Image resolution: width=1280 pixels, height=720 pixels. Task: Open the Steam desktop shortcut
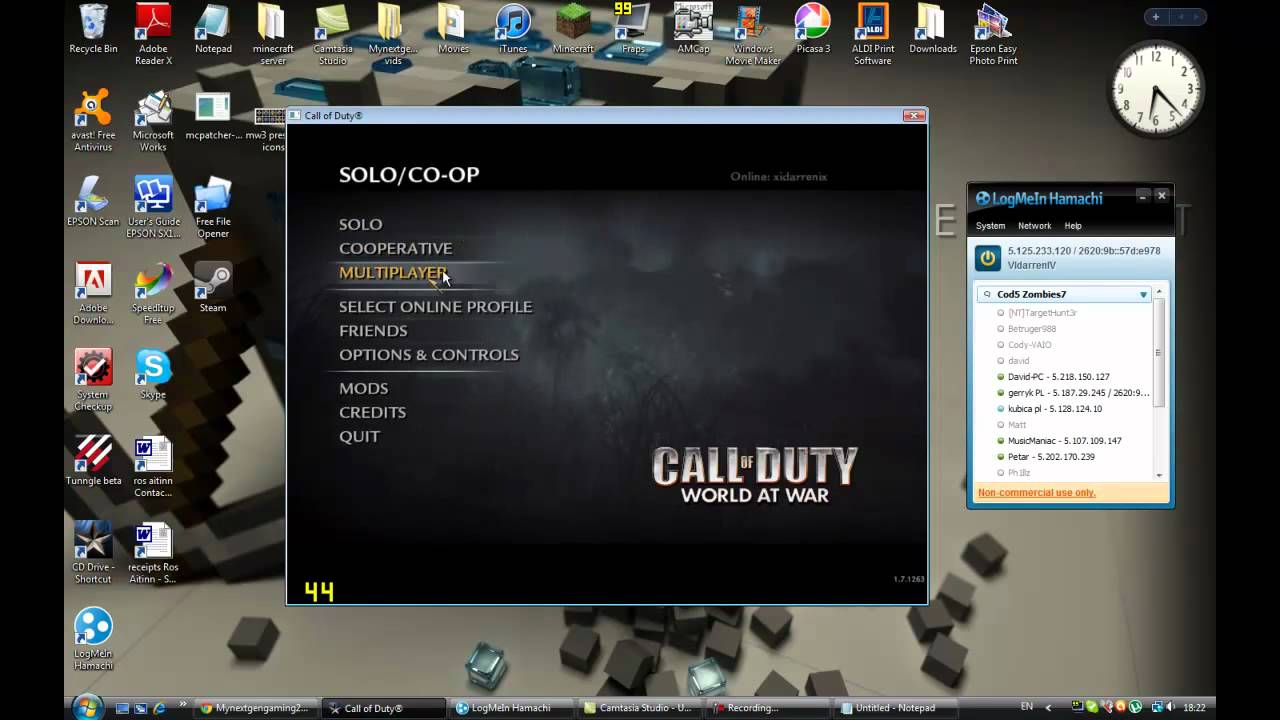[x=213, y=289]
